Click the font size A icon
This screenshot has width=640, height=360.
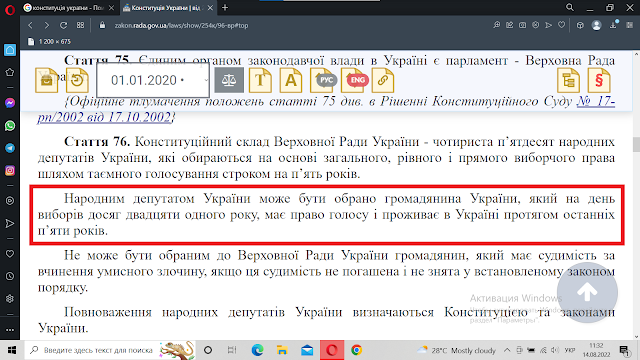pyautogui.click(x=291, y=80)
